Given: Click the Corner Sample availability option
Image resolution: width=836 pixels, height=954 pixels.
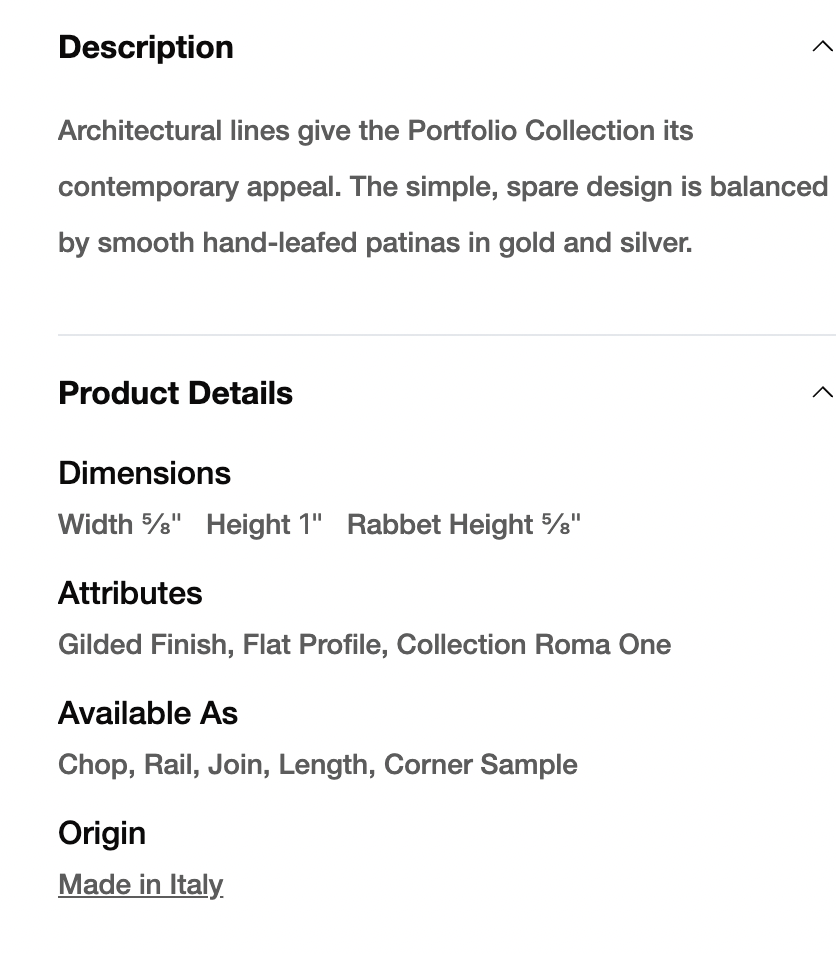Looking at the screenshot, I should [480, 764].
